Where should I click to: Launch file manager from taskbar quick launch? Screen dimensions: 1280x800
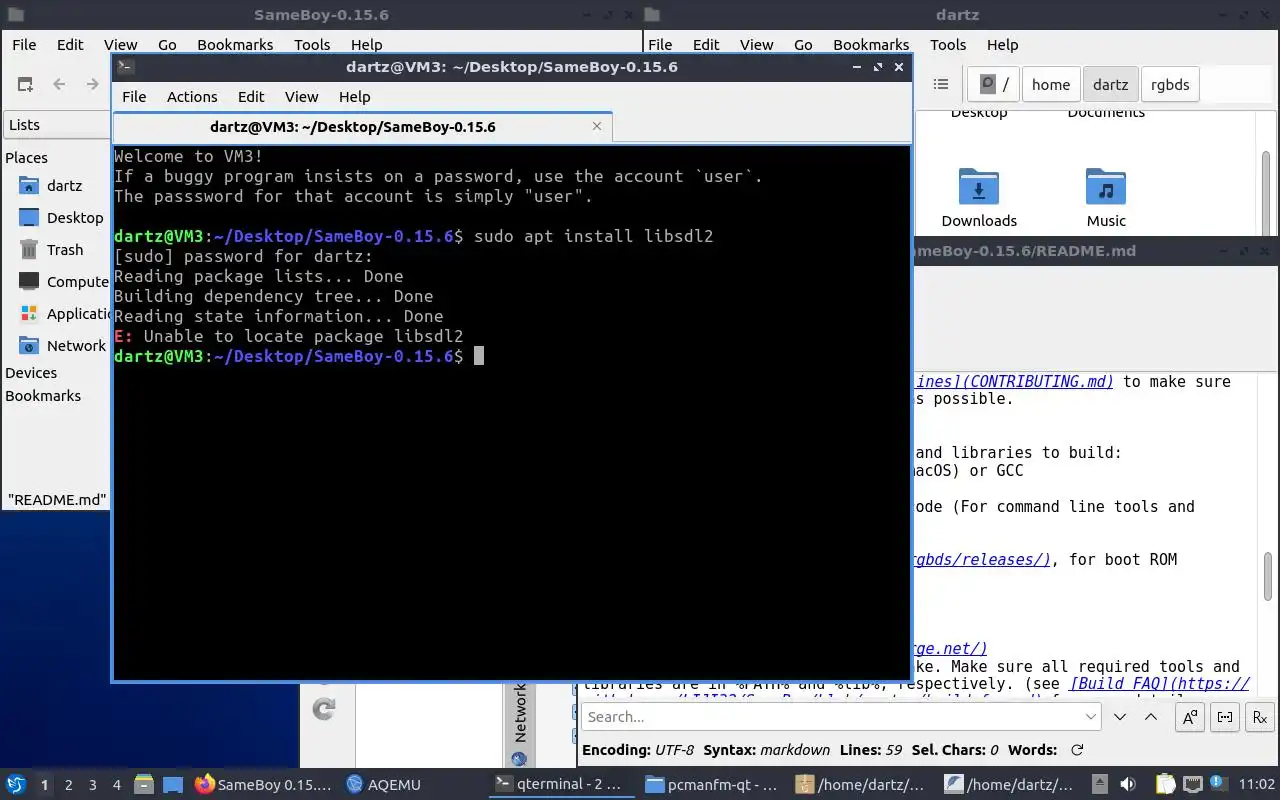[x=143, y=785]
